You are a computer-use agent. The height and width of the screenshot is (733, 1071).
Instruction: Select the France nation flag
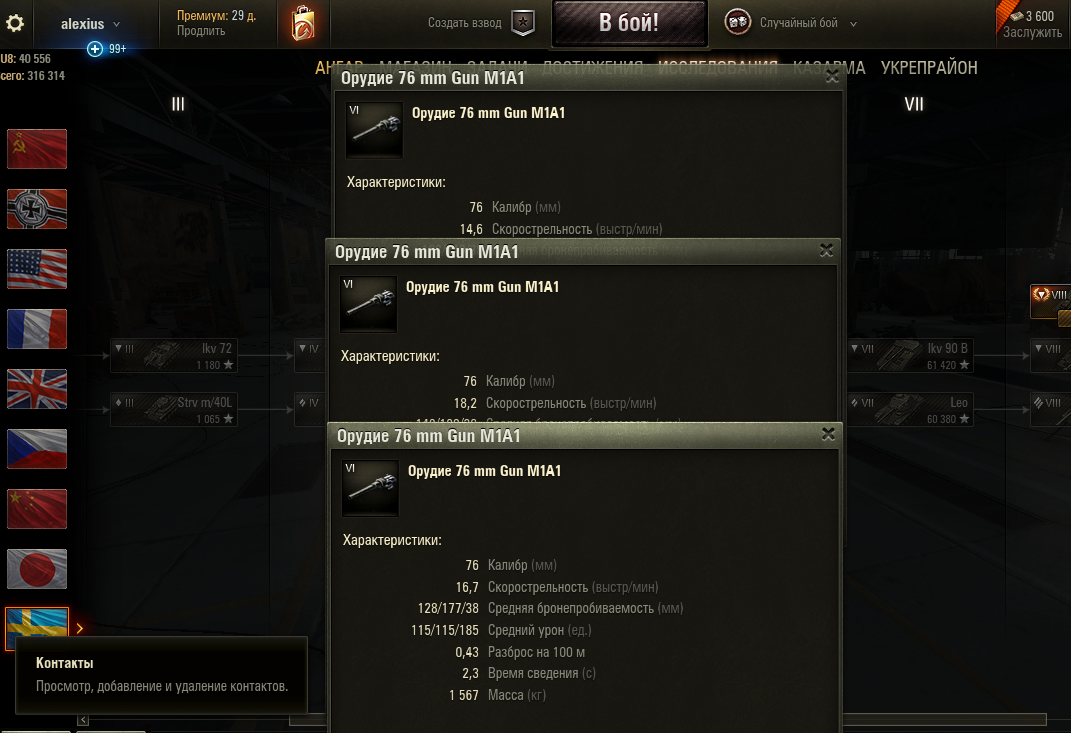click(37, 329)
